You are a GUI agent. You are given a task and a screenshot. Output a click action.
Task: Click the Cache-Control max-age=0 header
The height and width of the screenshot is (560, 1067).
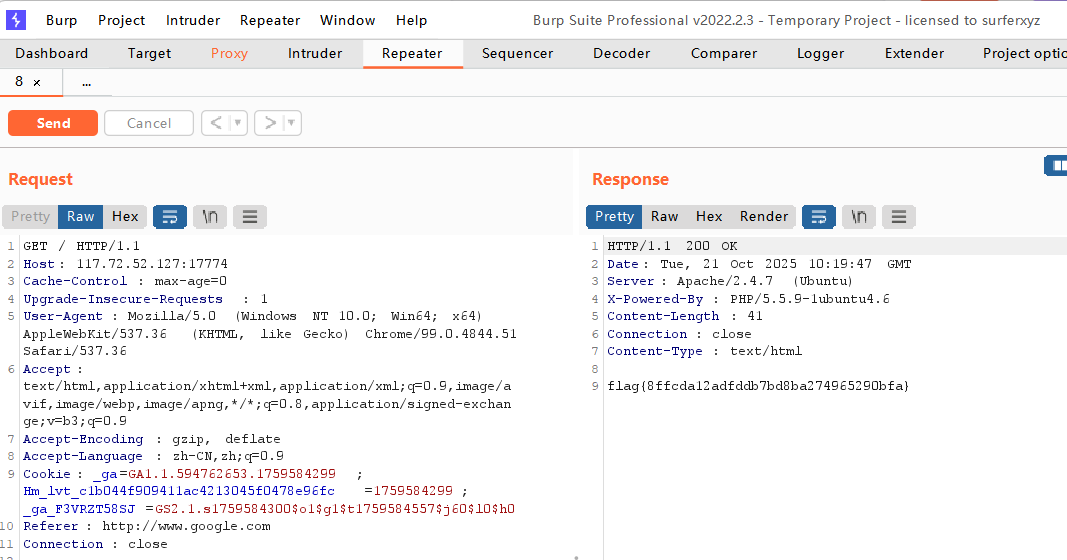tap(125, 281)
